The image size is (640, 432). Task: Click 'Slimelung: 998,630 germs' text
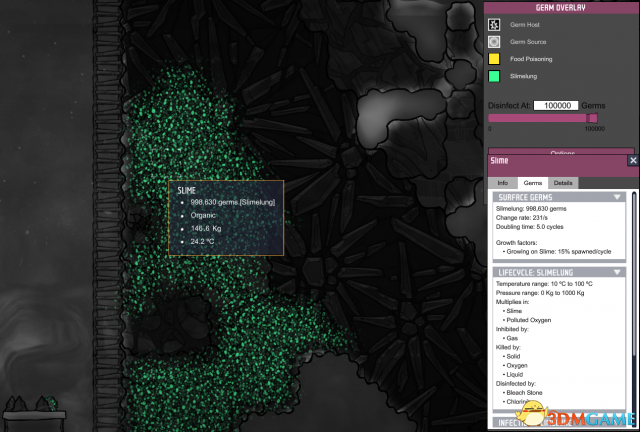tap(531, 209)
